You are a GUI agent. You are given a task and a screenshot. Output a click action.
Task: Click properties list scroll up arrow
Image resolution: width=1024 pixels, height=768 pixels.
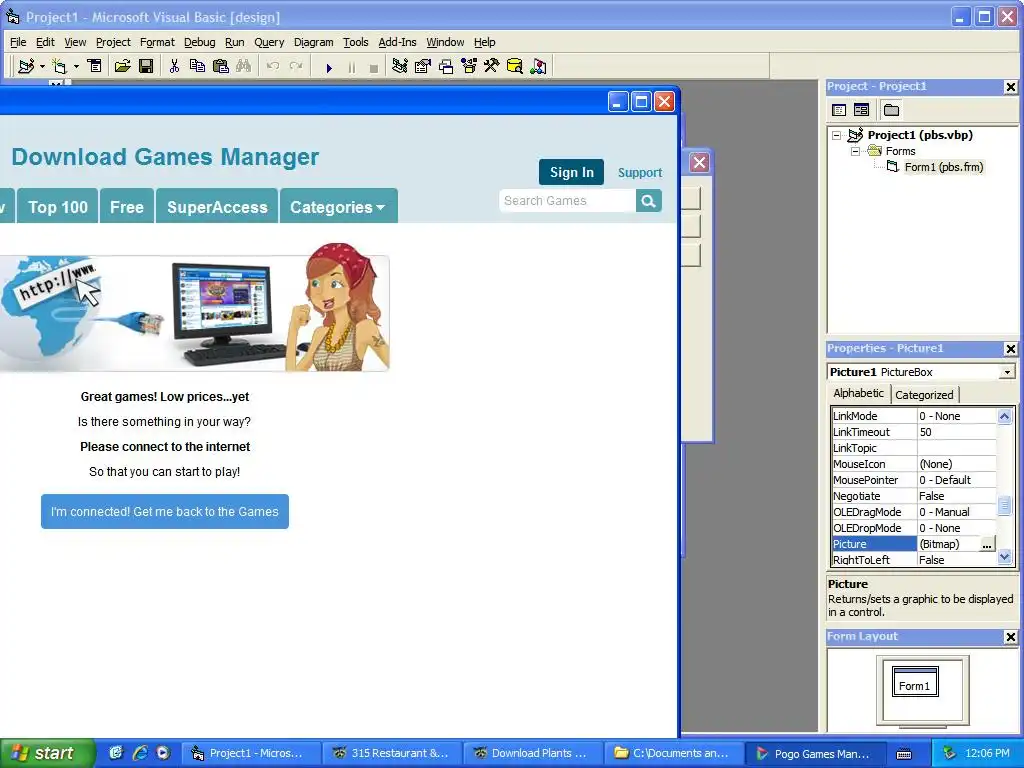tap(1005, 416)
